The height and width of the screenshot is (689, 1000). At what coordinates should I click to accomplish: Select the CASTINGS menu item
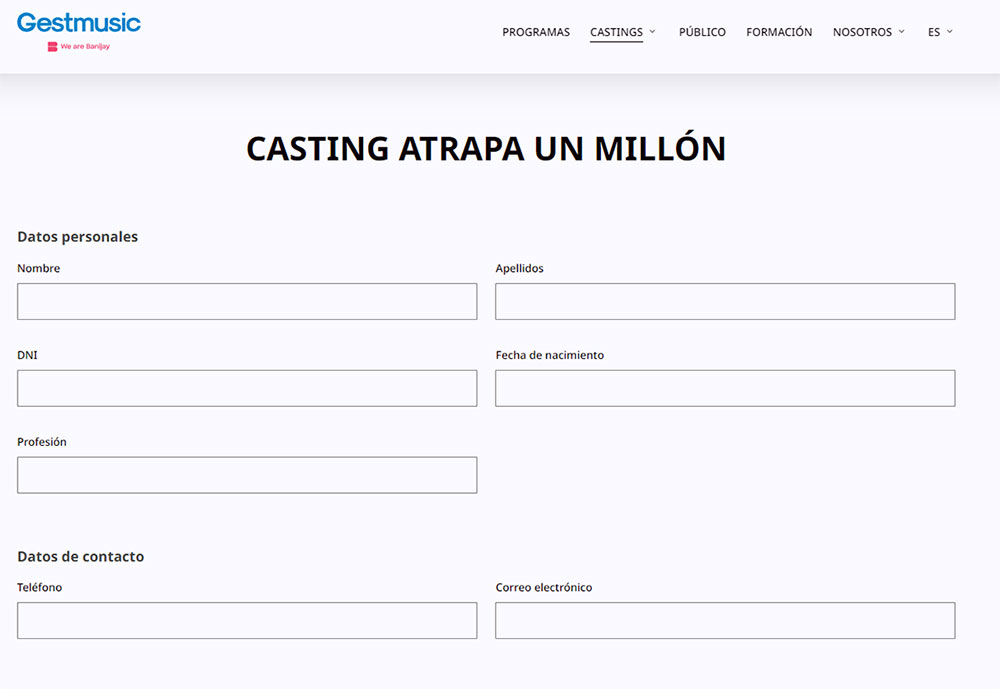(616, 32)
